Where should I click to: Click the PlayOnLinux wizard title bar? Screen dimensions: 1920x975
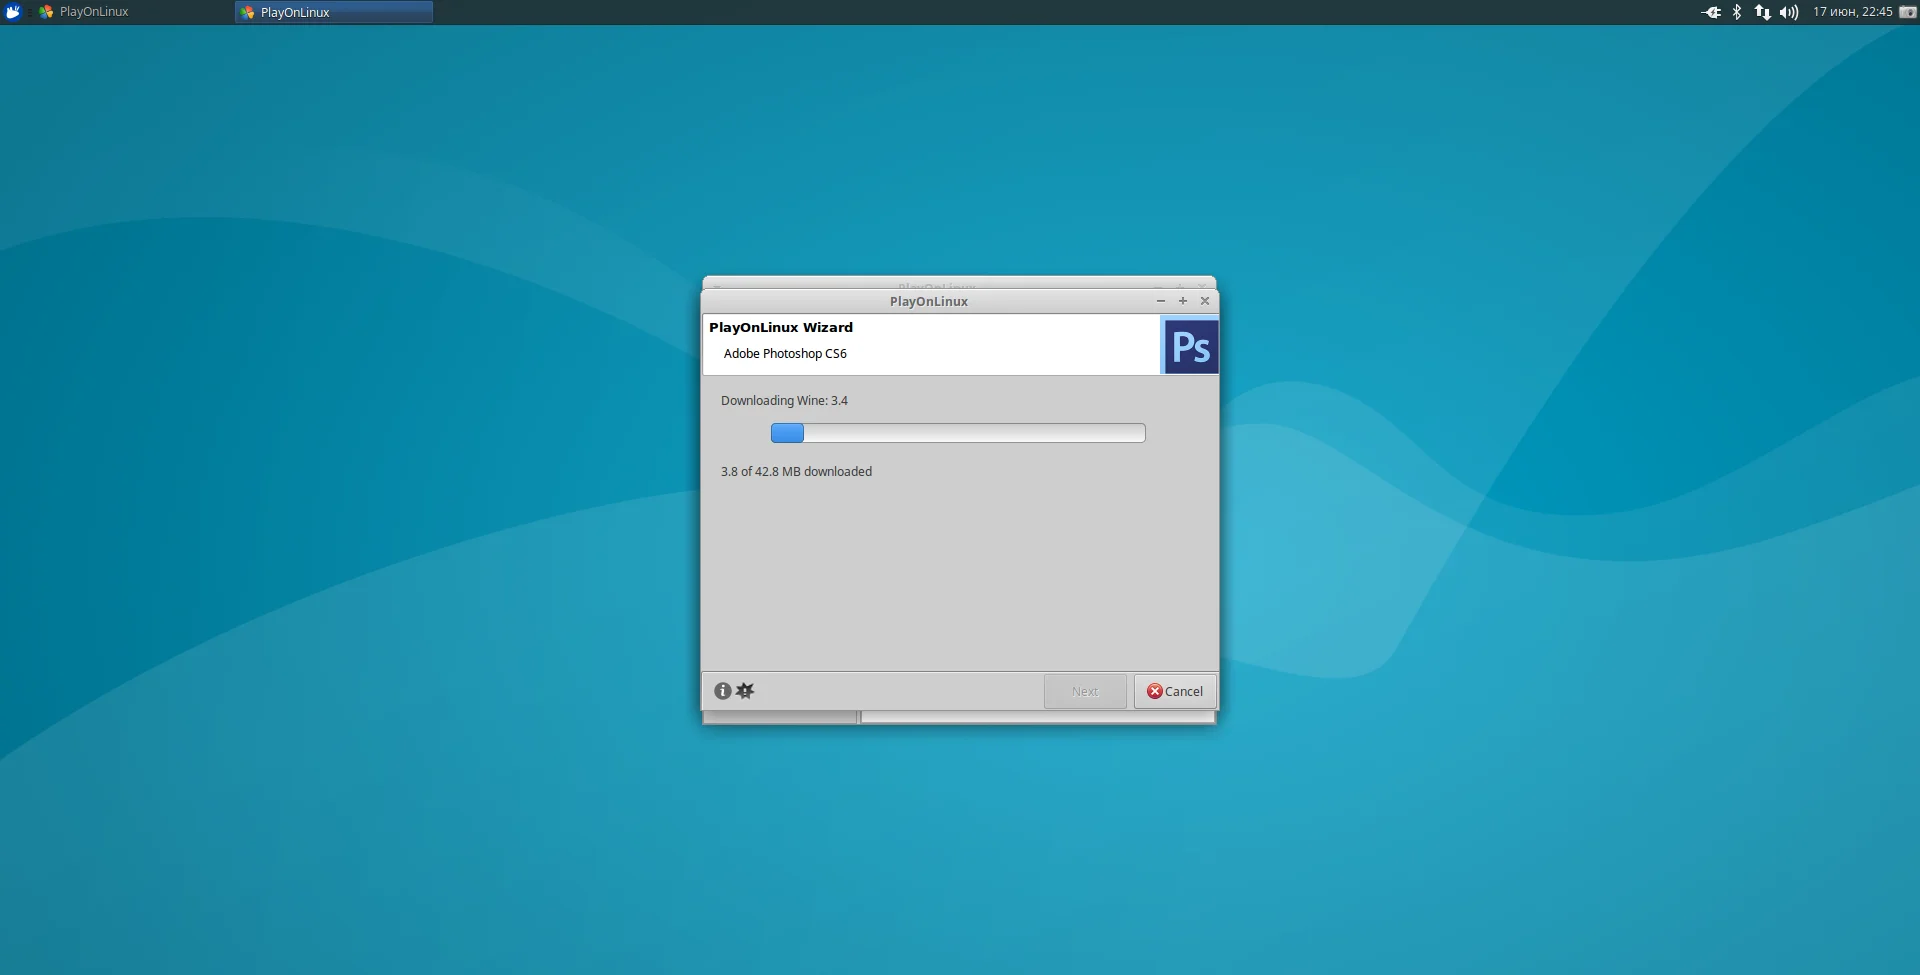[x=929, y=301]
